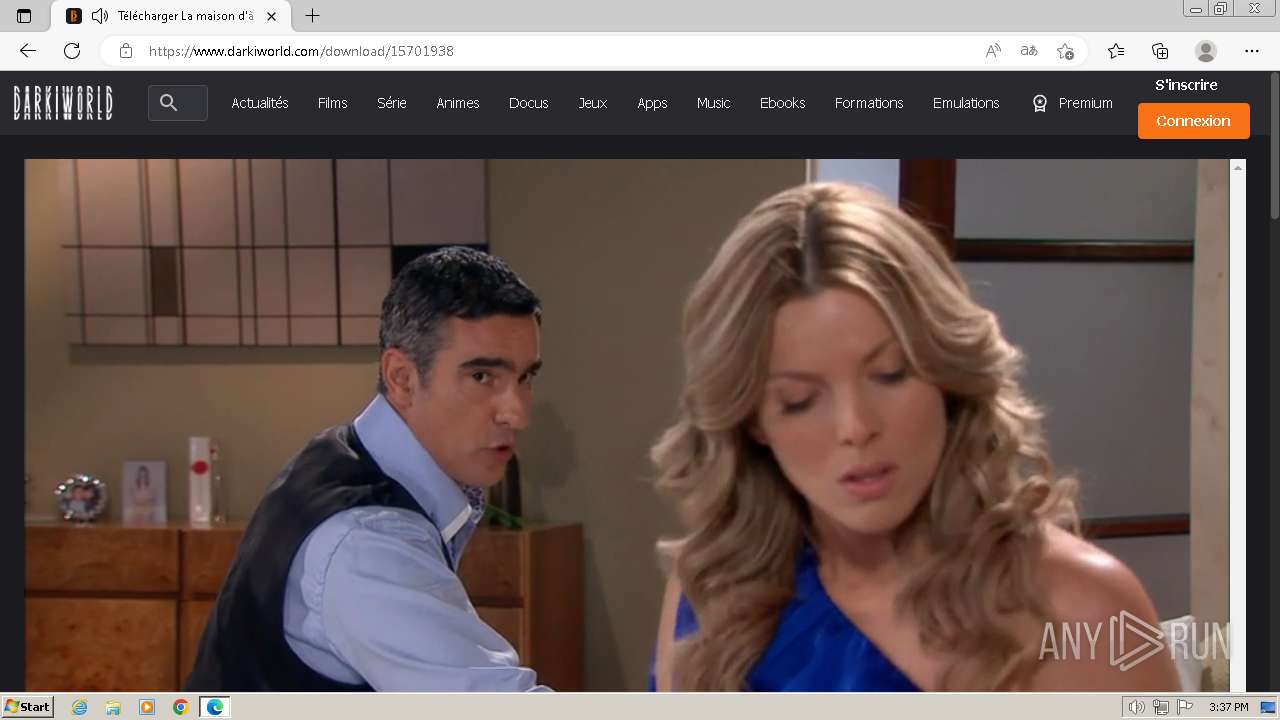This screenshot has height=720, width=1280.
Task: Launch Google Chrome from taskbar
Action: pyautogui.click(x=181, y=707)
